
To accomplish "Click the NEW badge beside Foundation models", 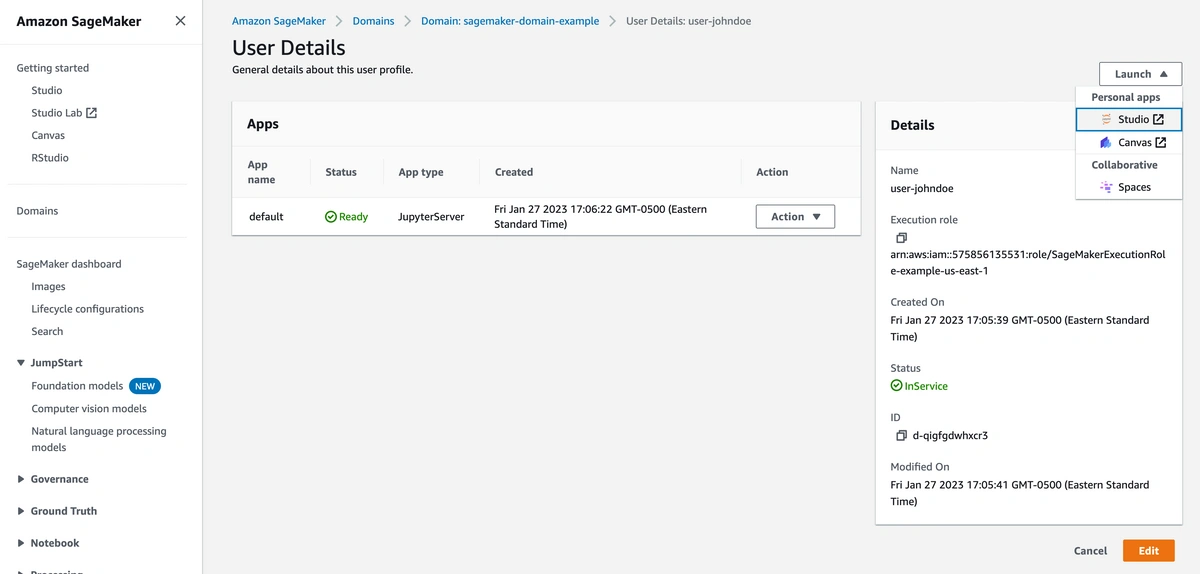I will pos(145,386).
